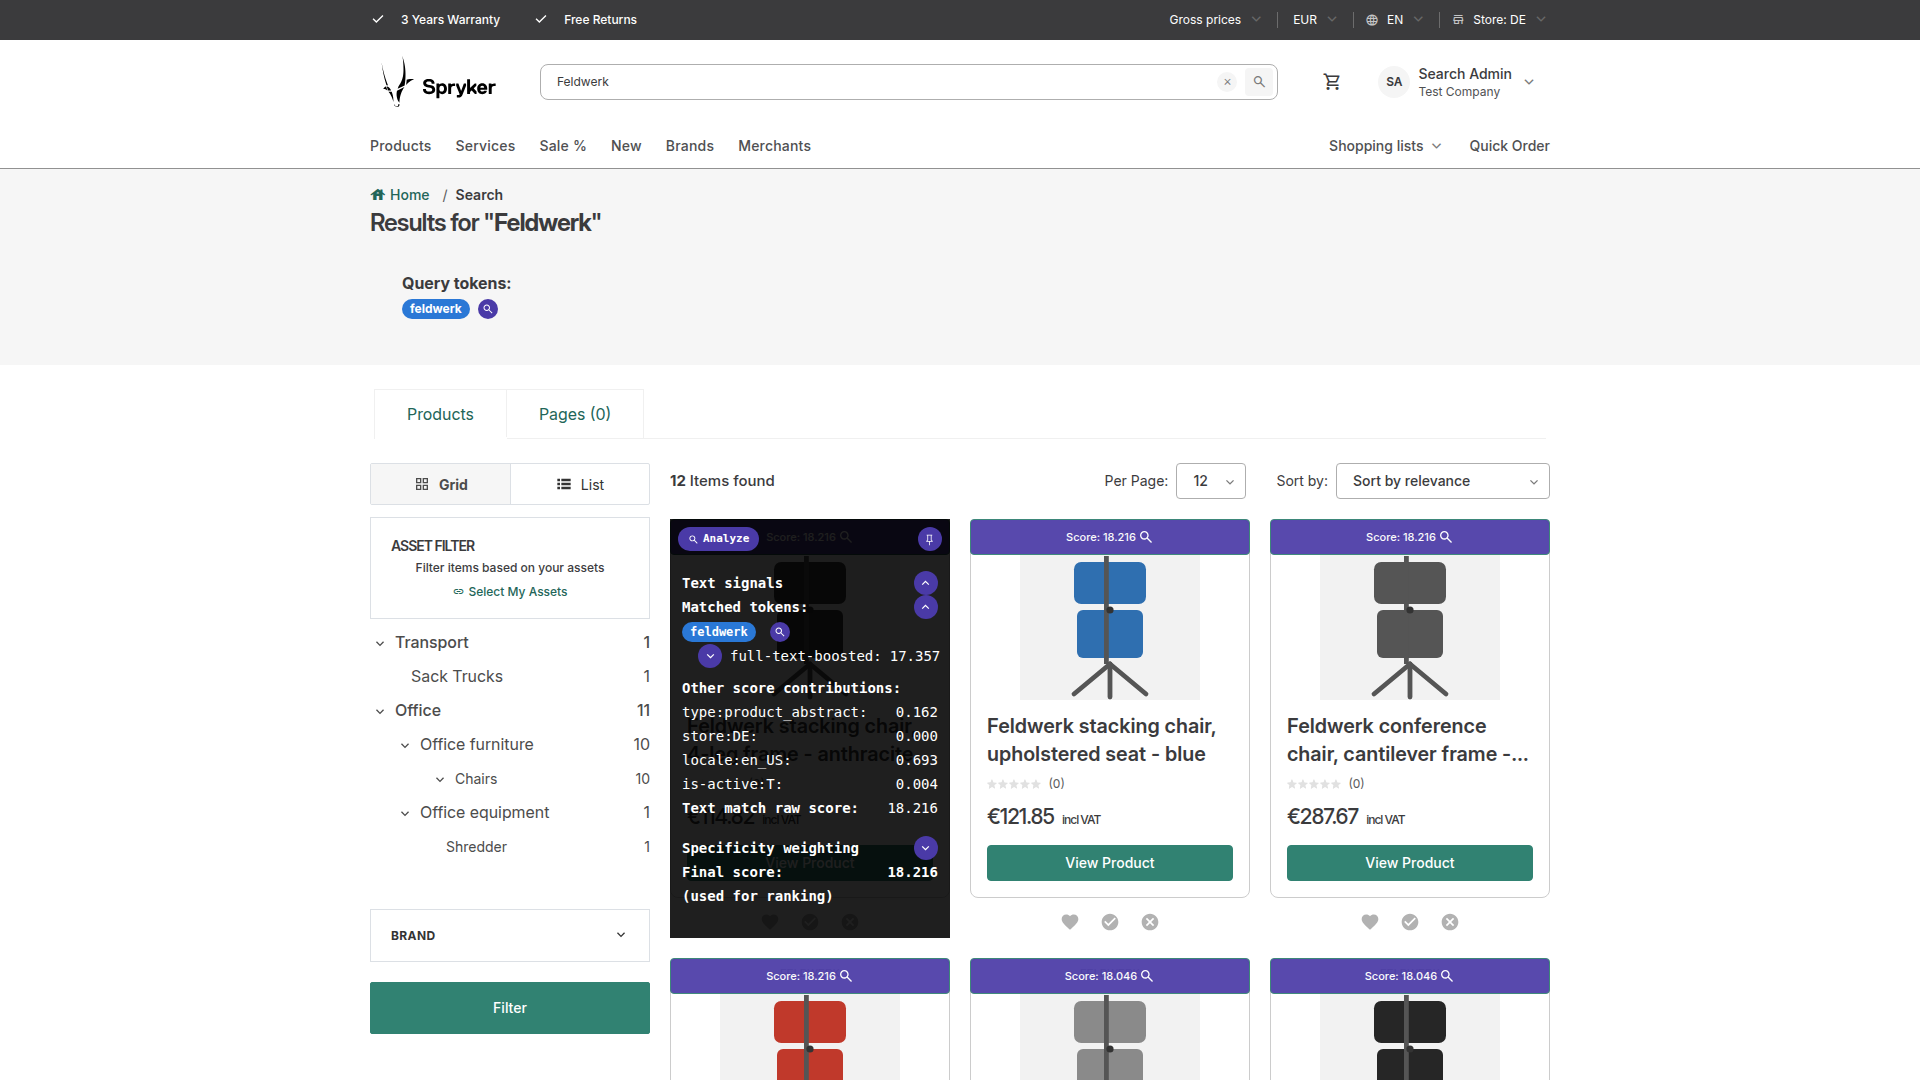The image size is (1920, 1080).
Task: Expand full-text-boosted score details
Action: point(710,656)
